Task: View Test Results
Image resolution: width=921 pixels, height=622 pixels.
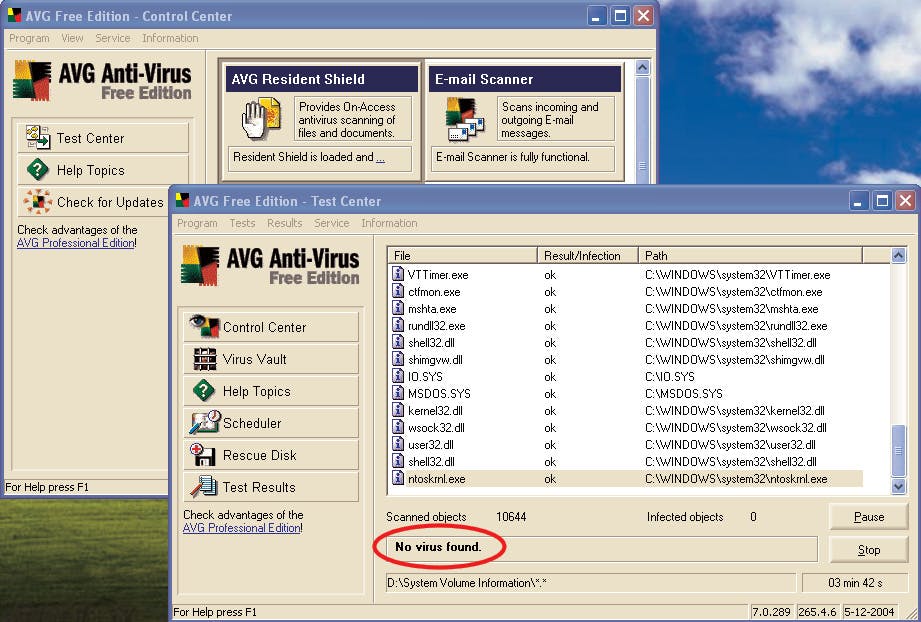Action: coord(271,487)
